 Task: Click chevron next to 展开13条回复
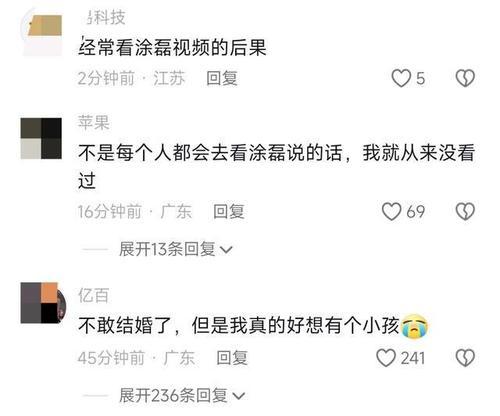226,250
